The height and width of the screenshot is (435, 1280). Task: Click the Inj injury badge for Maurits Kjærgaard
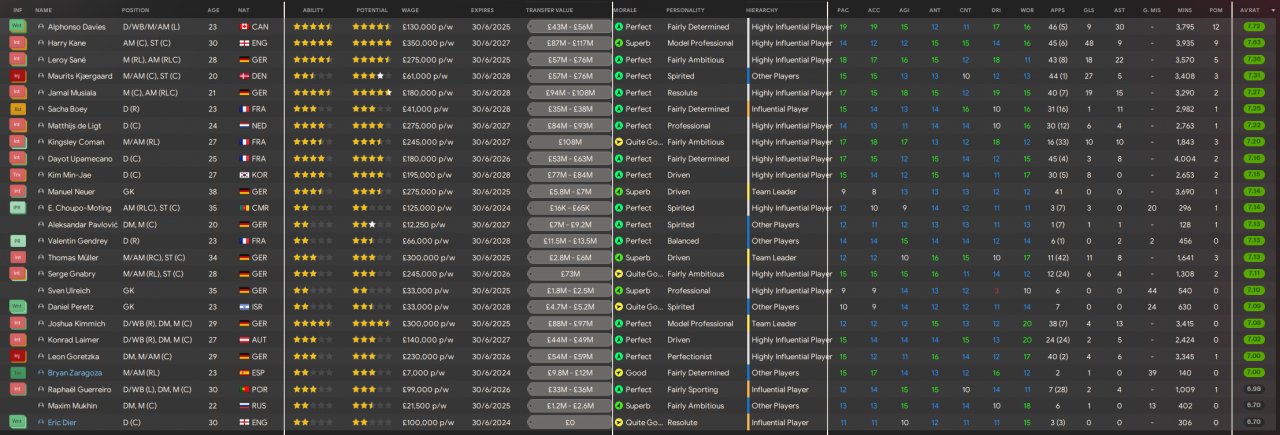17,76
